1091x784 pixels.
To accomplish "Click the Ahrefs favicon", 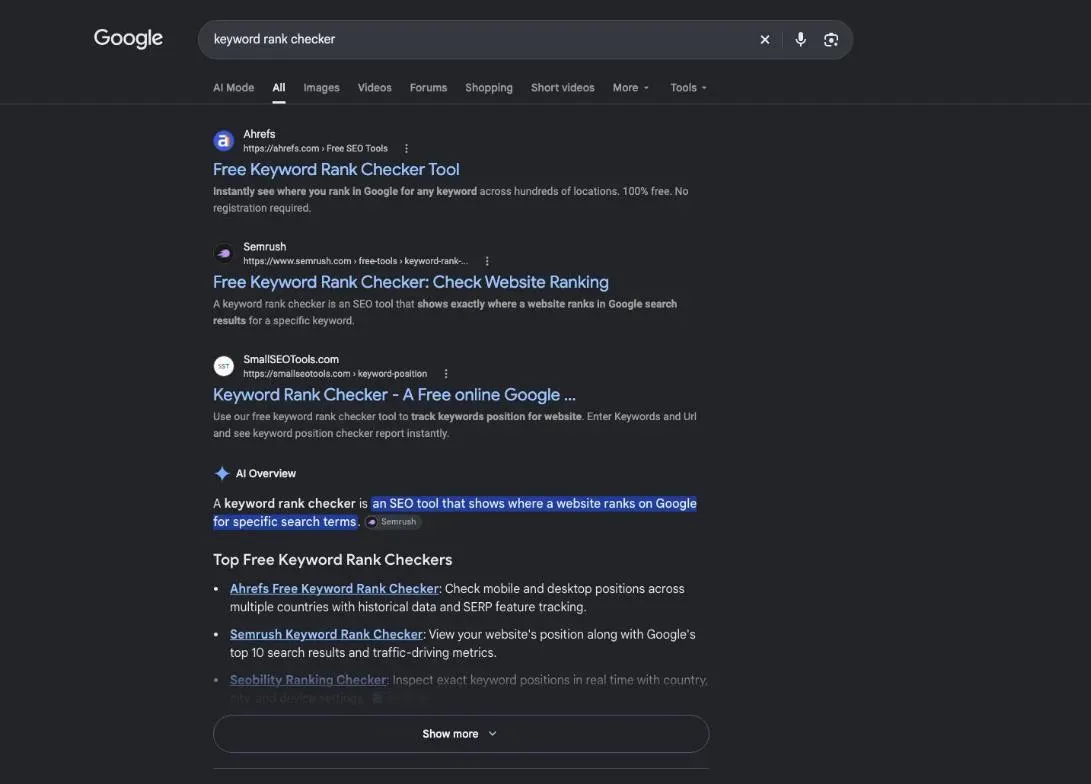I will (223, 141).
